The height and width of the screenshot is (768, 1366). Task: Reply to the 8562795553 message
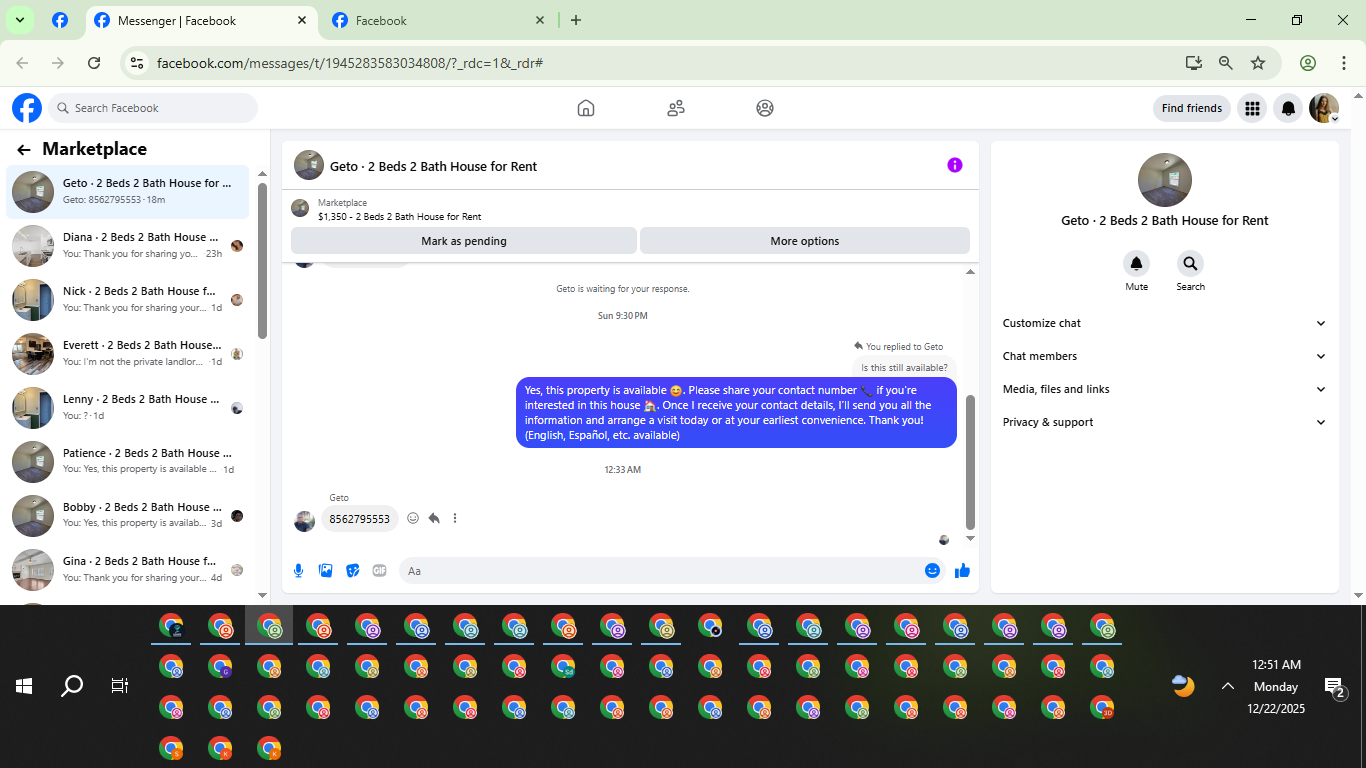pyautogui.click(x=434, y=518)
